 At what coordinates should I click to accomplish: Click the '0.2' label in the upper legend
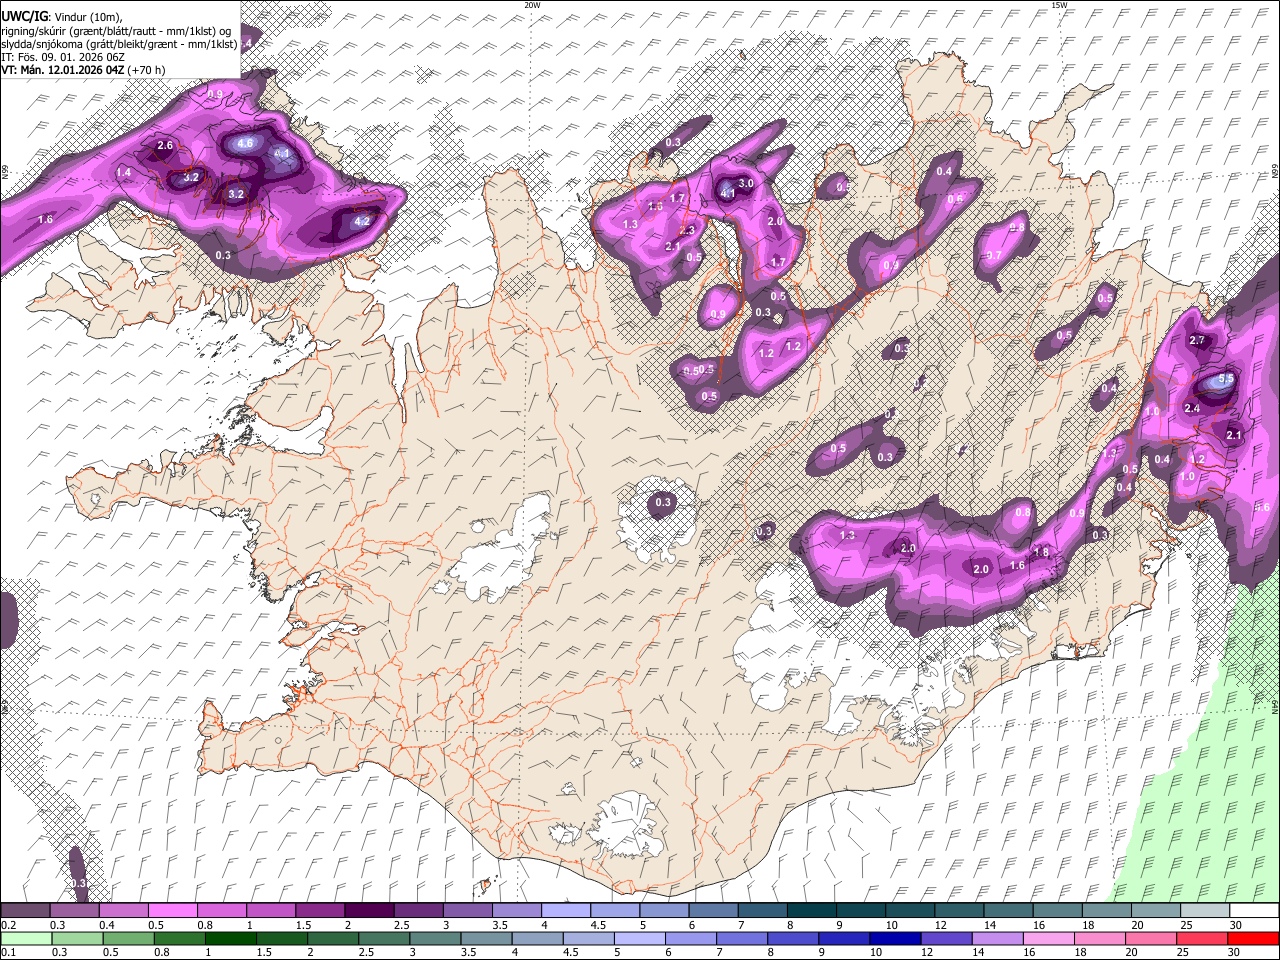(9, 925)
